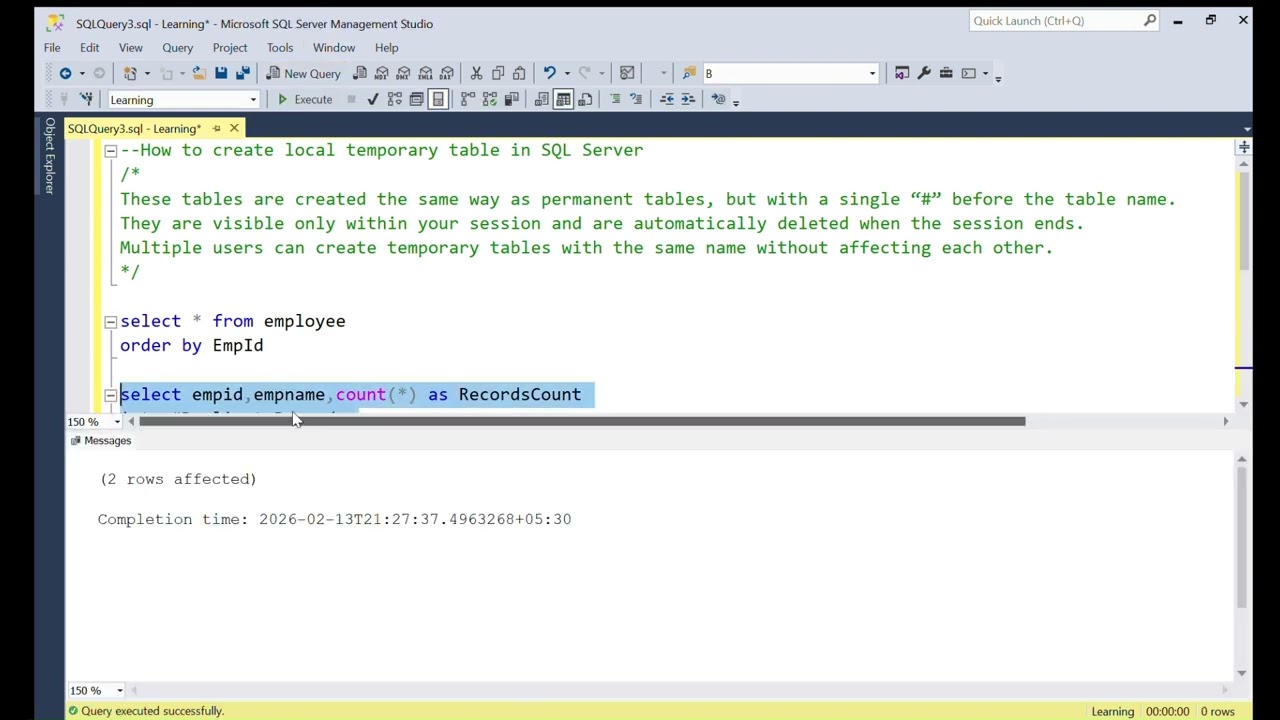This screenshot has height=720, width=1280.
Task: Close the SQLQuery3.sql tab
Action: 234,128
